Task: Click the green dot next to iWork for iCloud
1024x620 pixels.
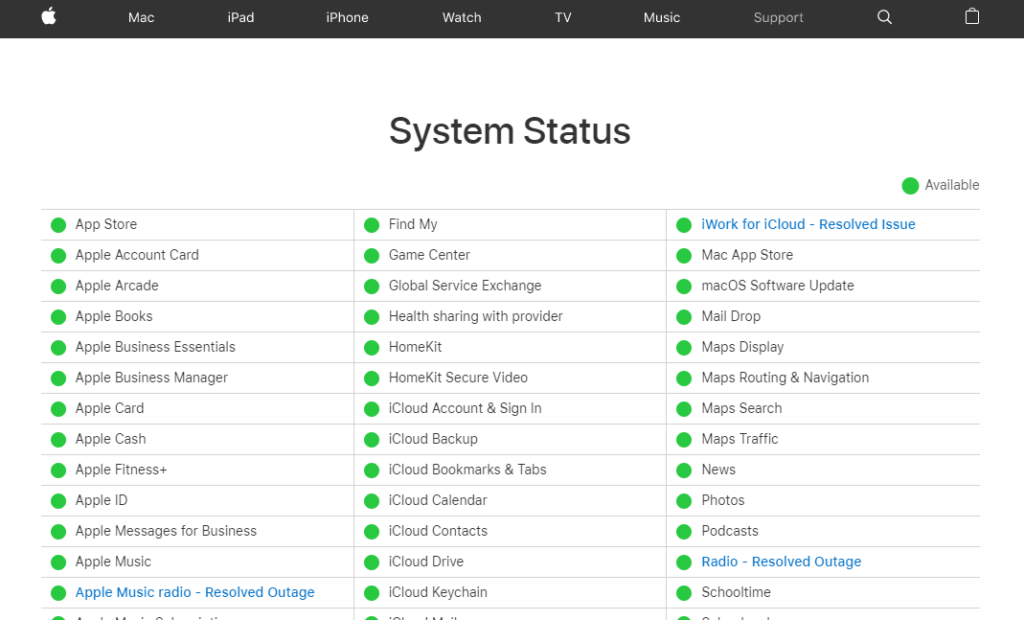Action: [x=684, y=225]
